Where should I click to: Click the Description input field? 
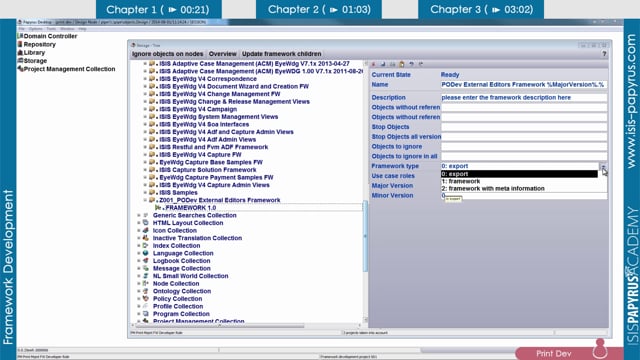coord(524,98)
